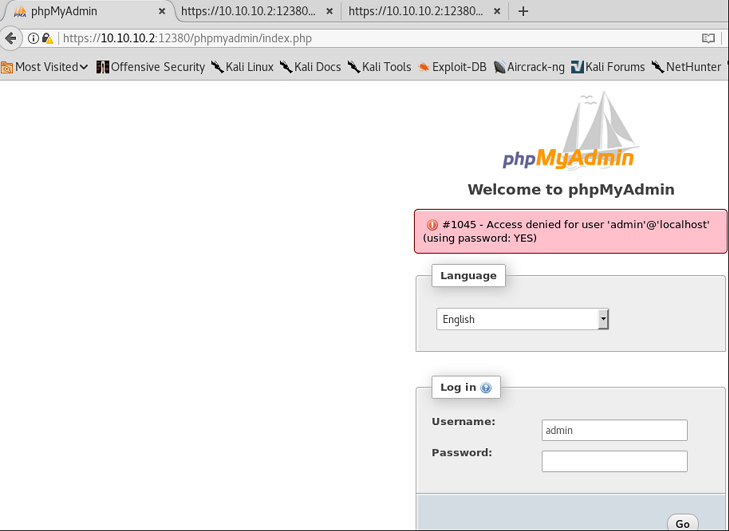Screen dimensions: 729x531
Task: Close the third 10.10.10.2 tab
Action: tap(497, 11)
